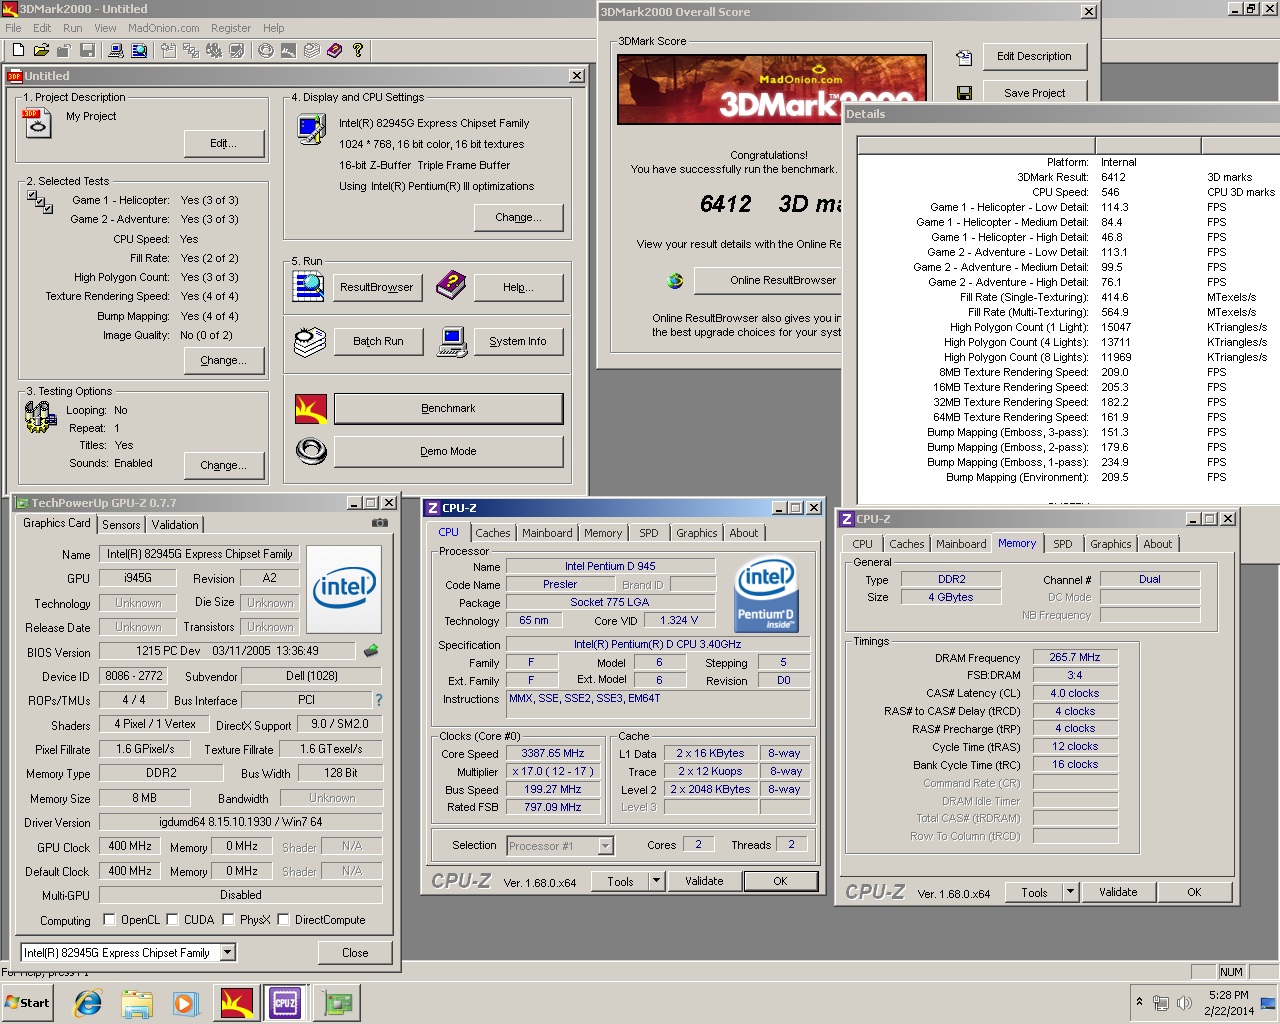
Task: Switch to the Validation tab in GPU-Z
Action: 175,525
